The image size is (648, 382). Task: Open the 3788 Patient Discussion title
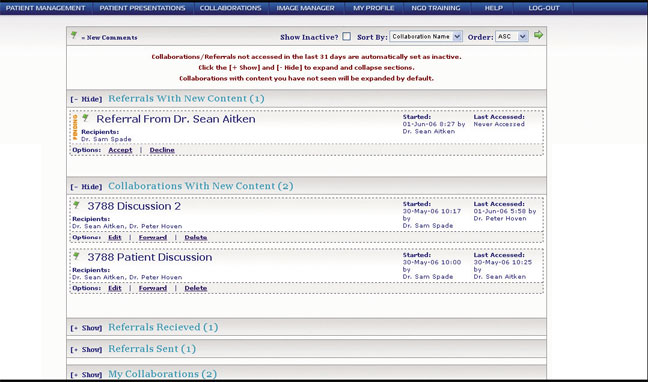pyautogui.click(x=150, y=257)
